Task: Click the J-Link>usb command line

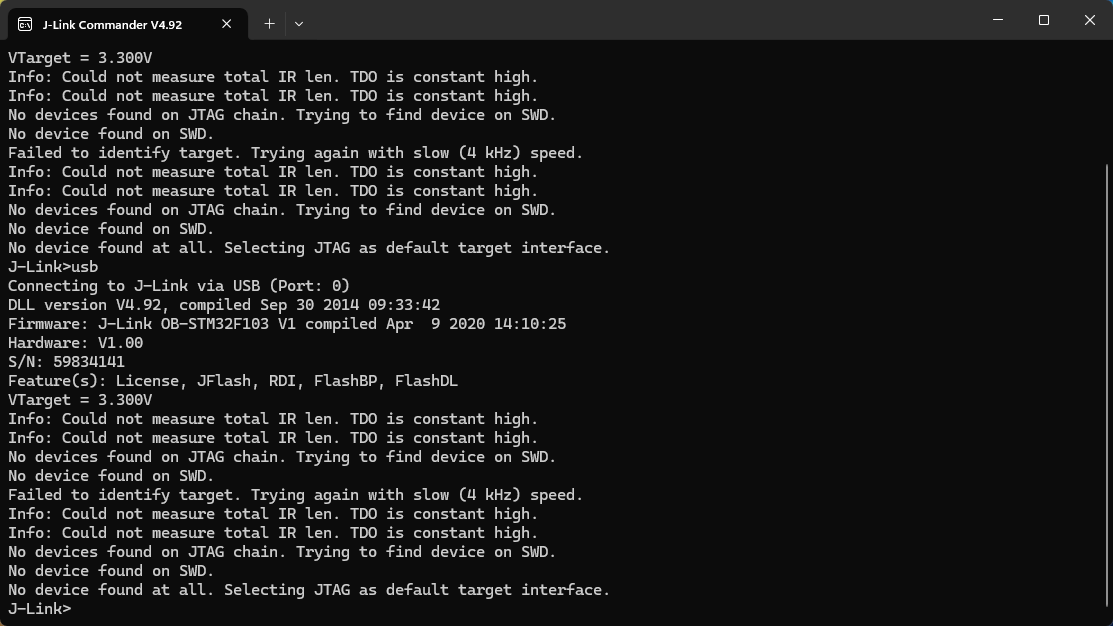Action: 53,267
